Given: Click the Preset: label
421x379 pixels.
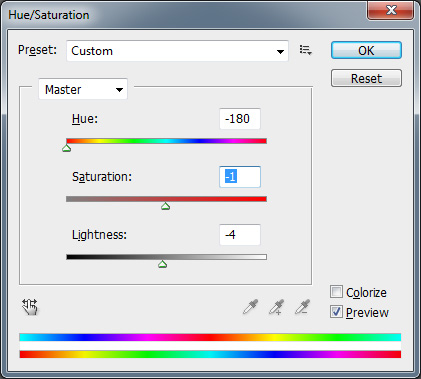Looking at the screenshot, I should click(x=37, y=50).
